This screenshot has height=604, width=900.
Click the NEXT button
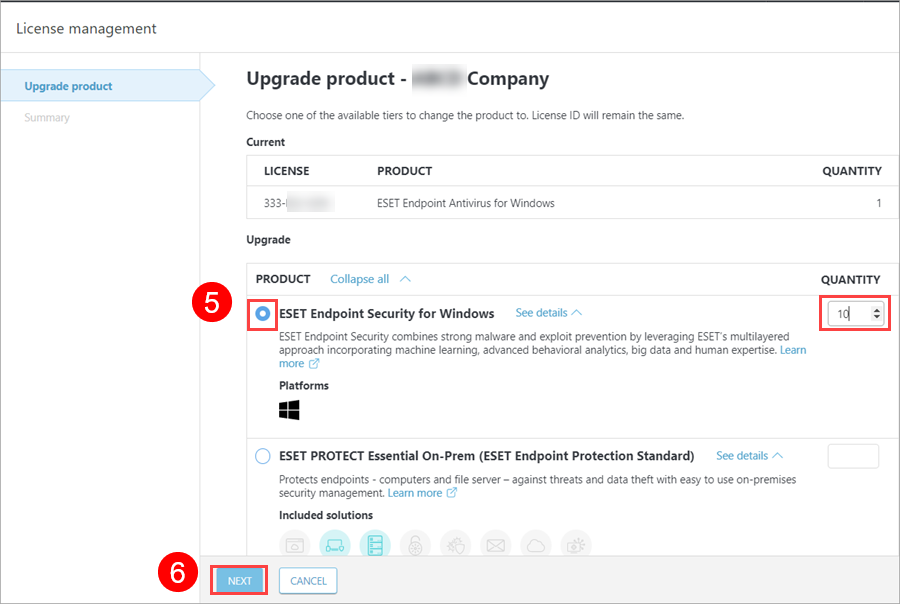pyautogui.click(x=239, y=580)
